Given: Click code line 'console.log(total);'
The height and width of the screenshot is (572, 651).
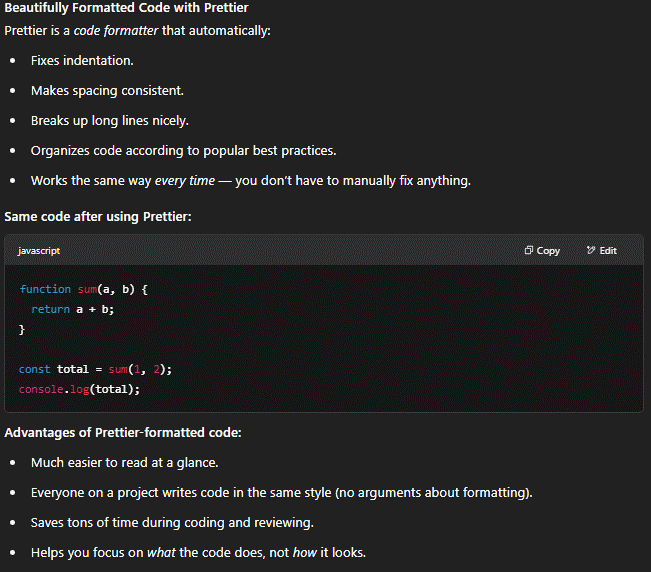Looking at the screenshot, I should pyautogui.click(x=79, y=389).
